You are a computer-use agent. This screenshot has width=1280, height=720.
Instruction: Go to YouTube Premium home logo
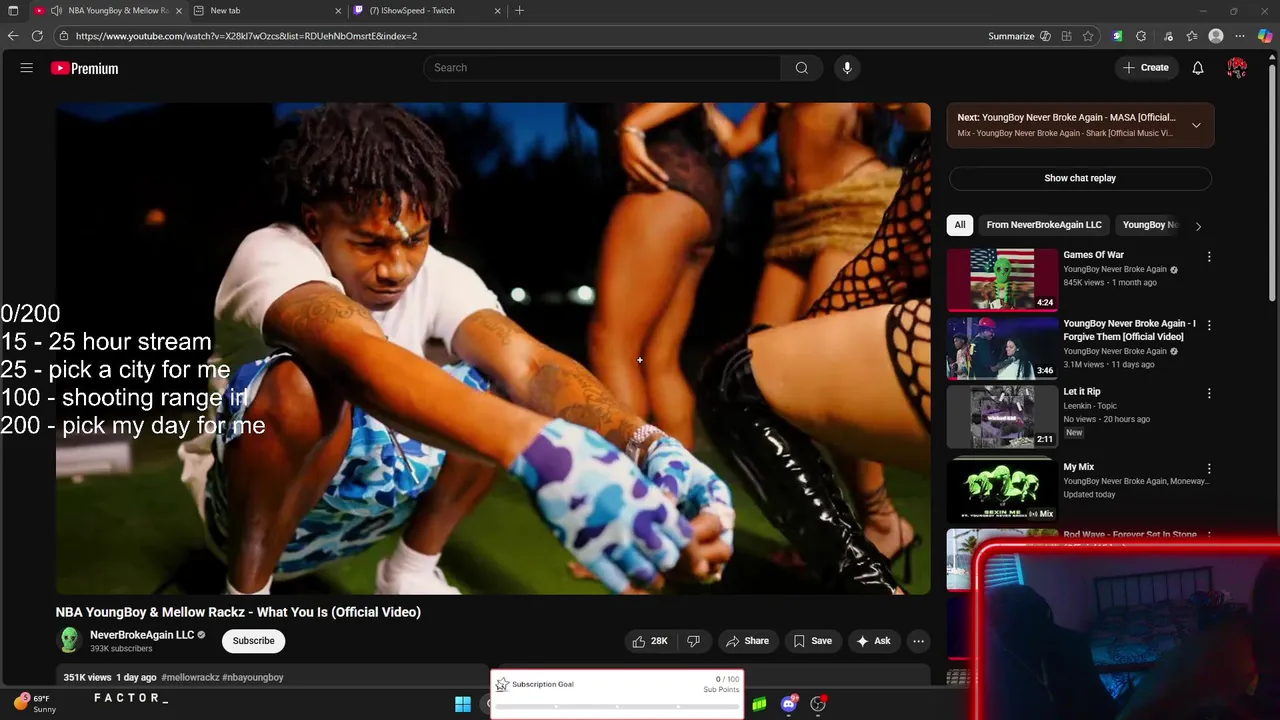point(85,68)
